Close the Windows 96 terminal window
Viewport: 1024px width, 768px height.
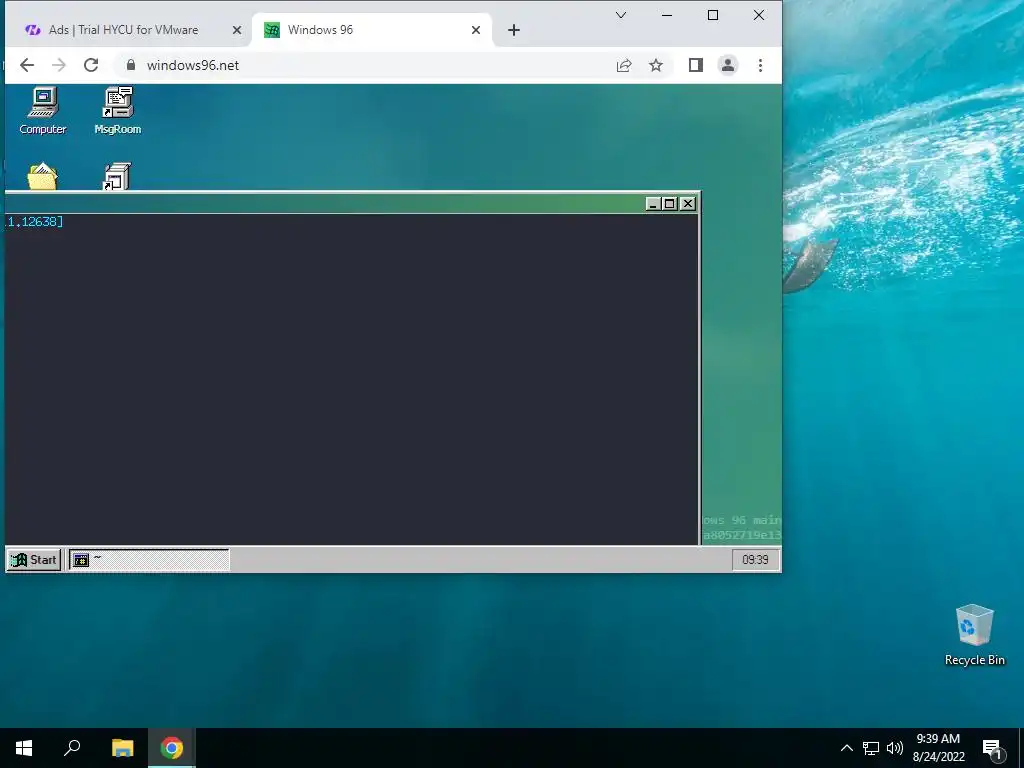pos(688,204)
